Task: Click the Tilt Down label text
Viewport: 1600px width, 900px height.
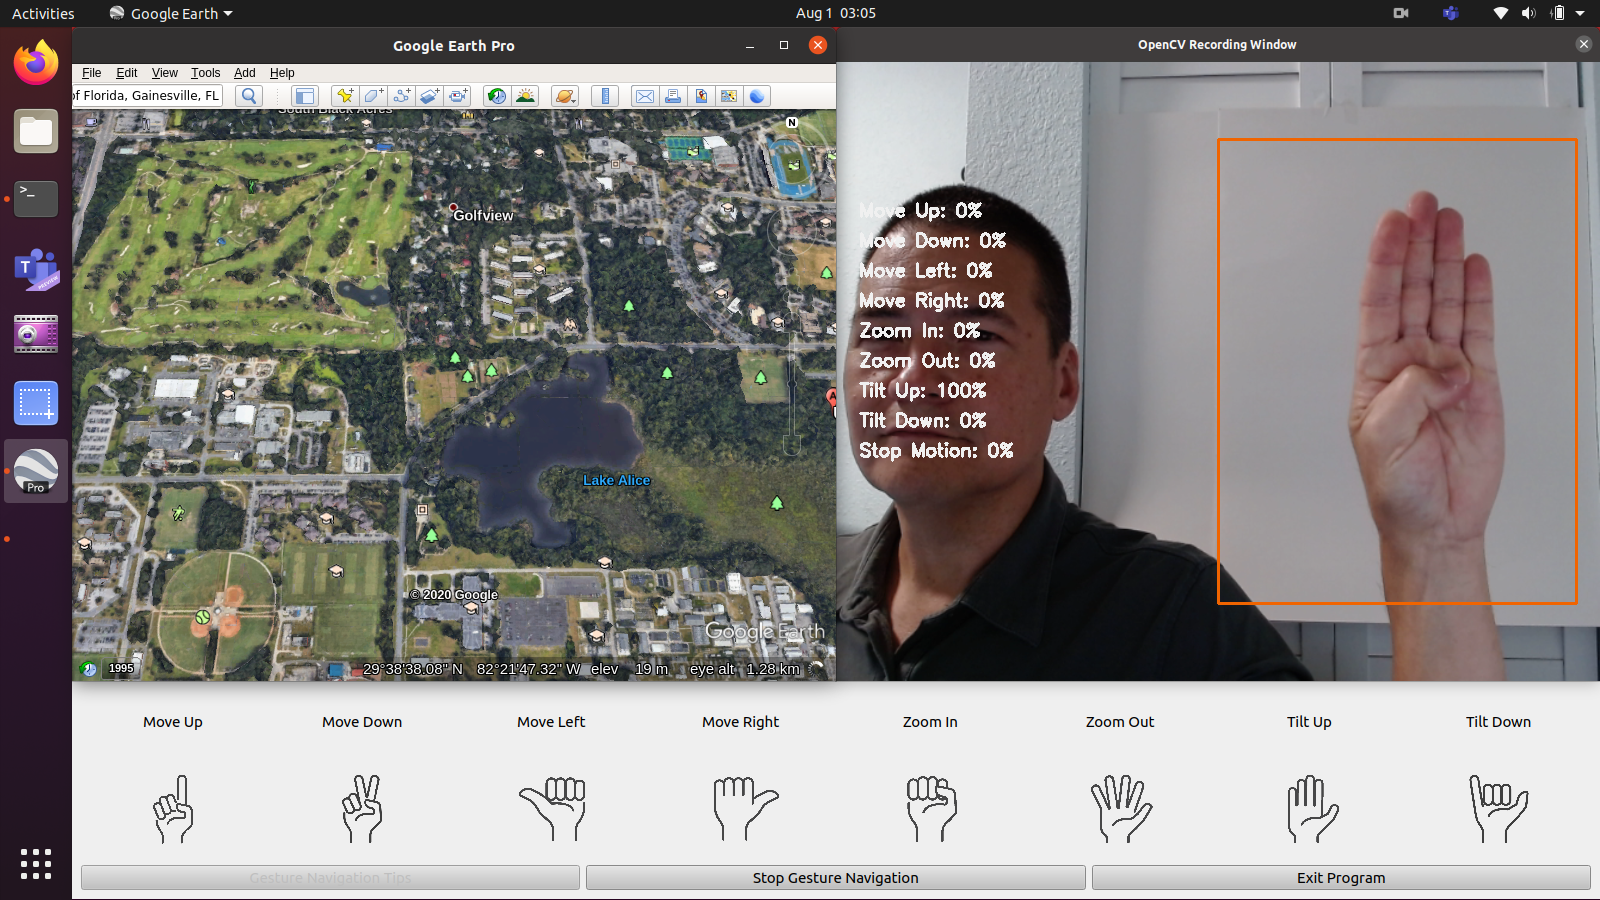Action: pyautogui.click(x=1498, y=722)
